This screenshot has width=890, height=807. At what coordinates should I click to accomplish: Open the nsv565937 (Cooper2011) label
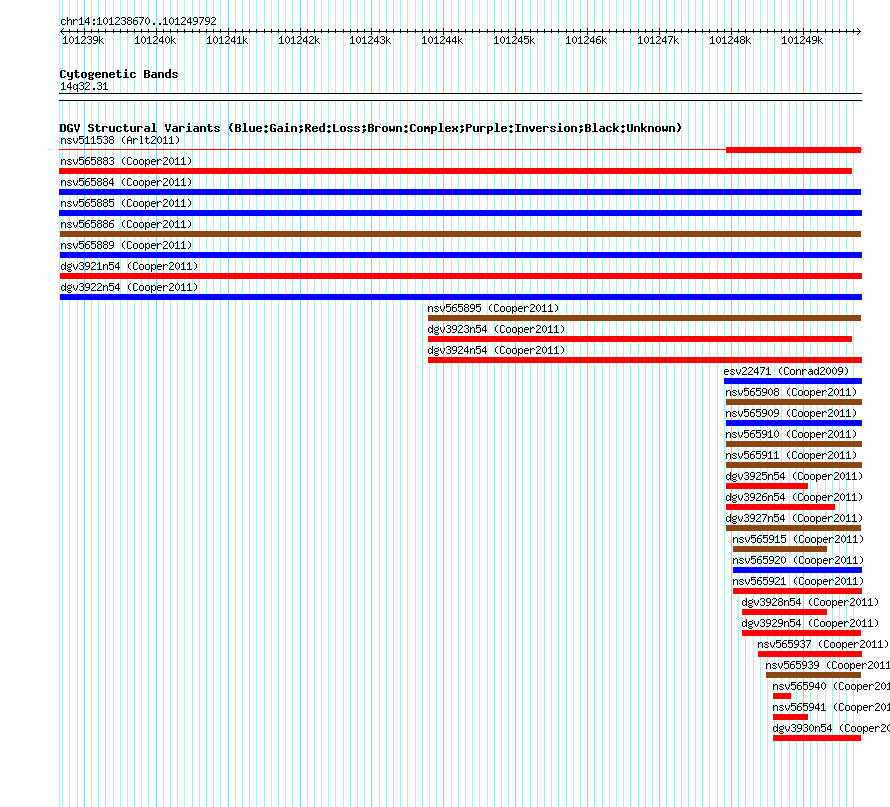pyautogui.click(x=823, y=644)
